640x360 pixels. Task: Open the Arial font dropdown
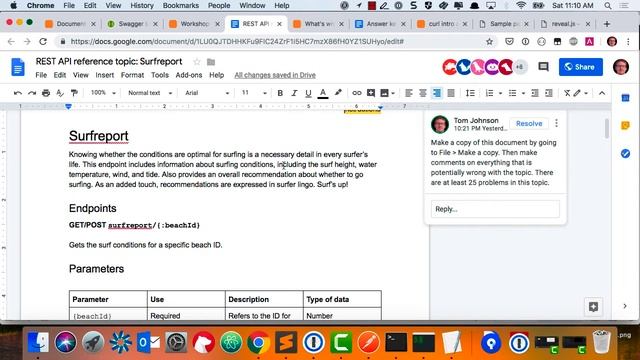(x=207, y=93)
